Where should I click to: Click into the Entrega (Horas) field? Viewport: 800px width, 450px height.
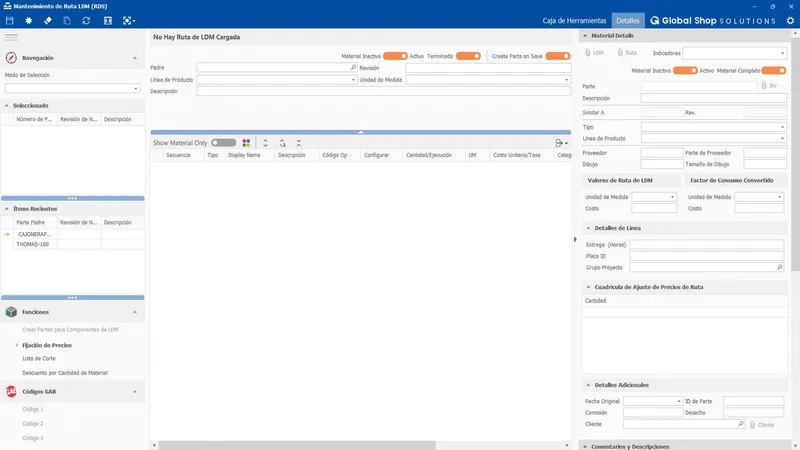tap(706, 244)
